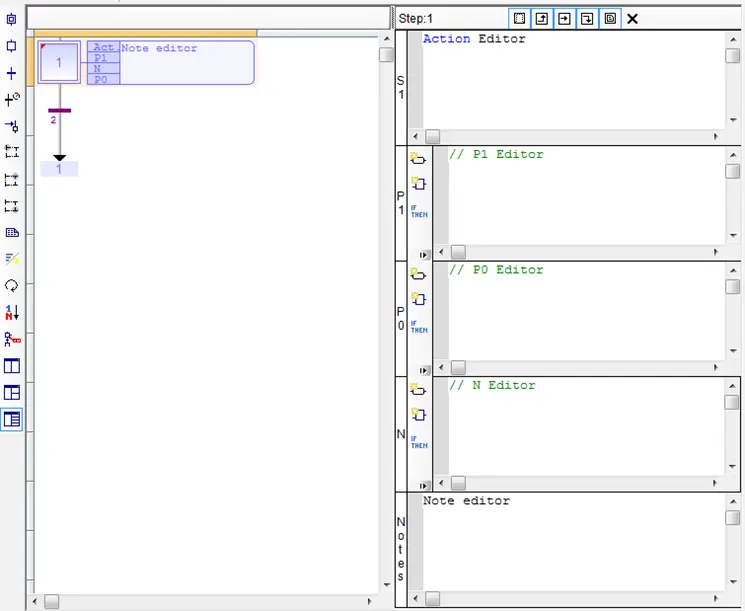Toggle the Action section button in Step header
This screenshot has width=745, height=611.
pyautogui.click(x=519, y=19)
